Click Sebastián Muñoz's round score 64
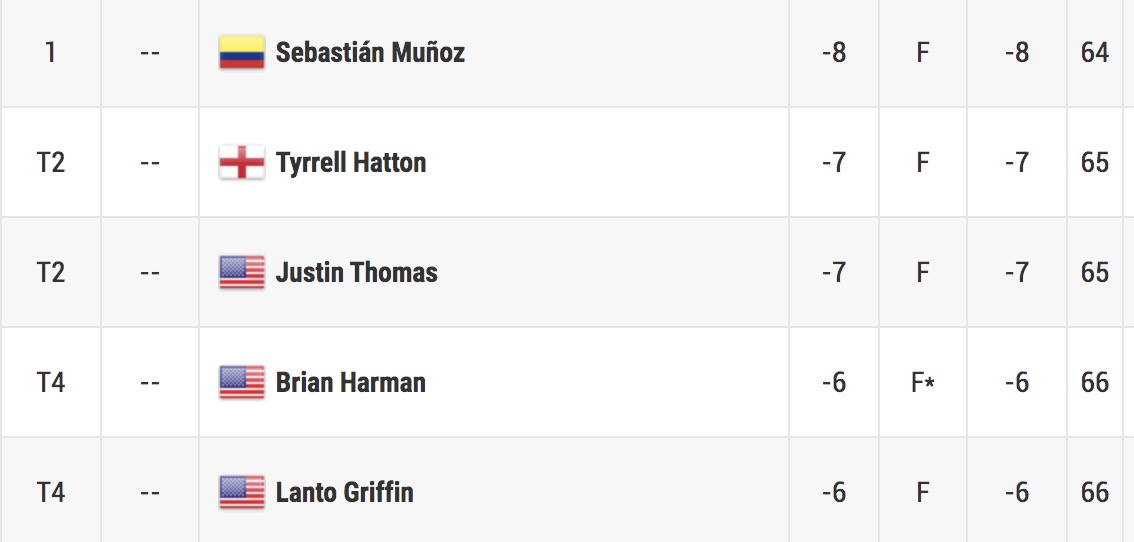The width and height of the screenshot is (1134, 542). (1095, 52)
